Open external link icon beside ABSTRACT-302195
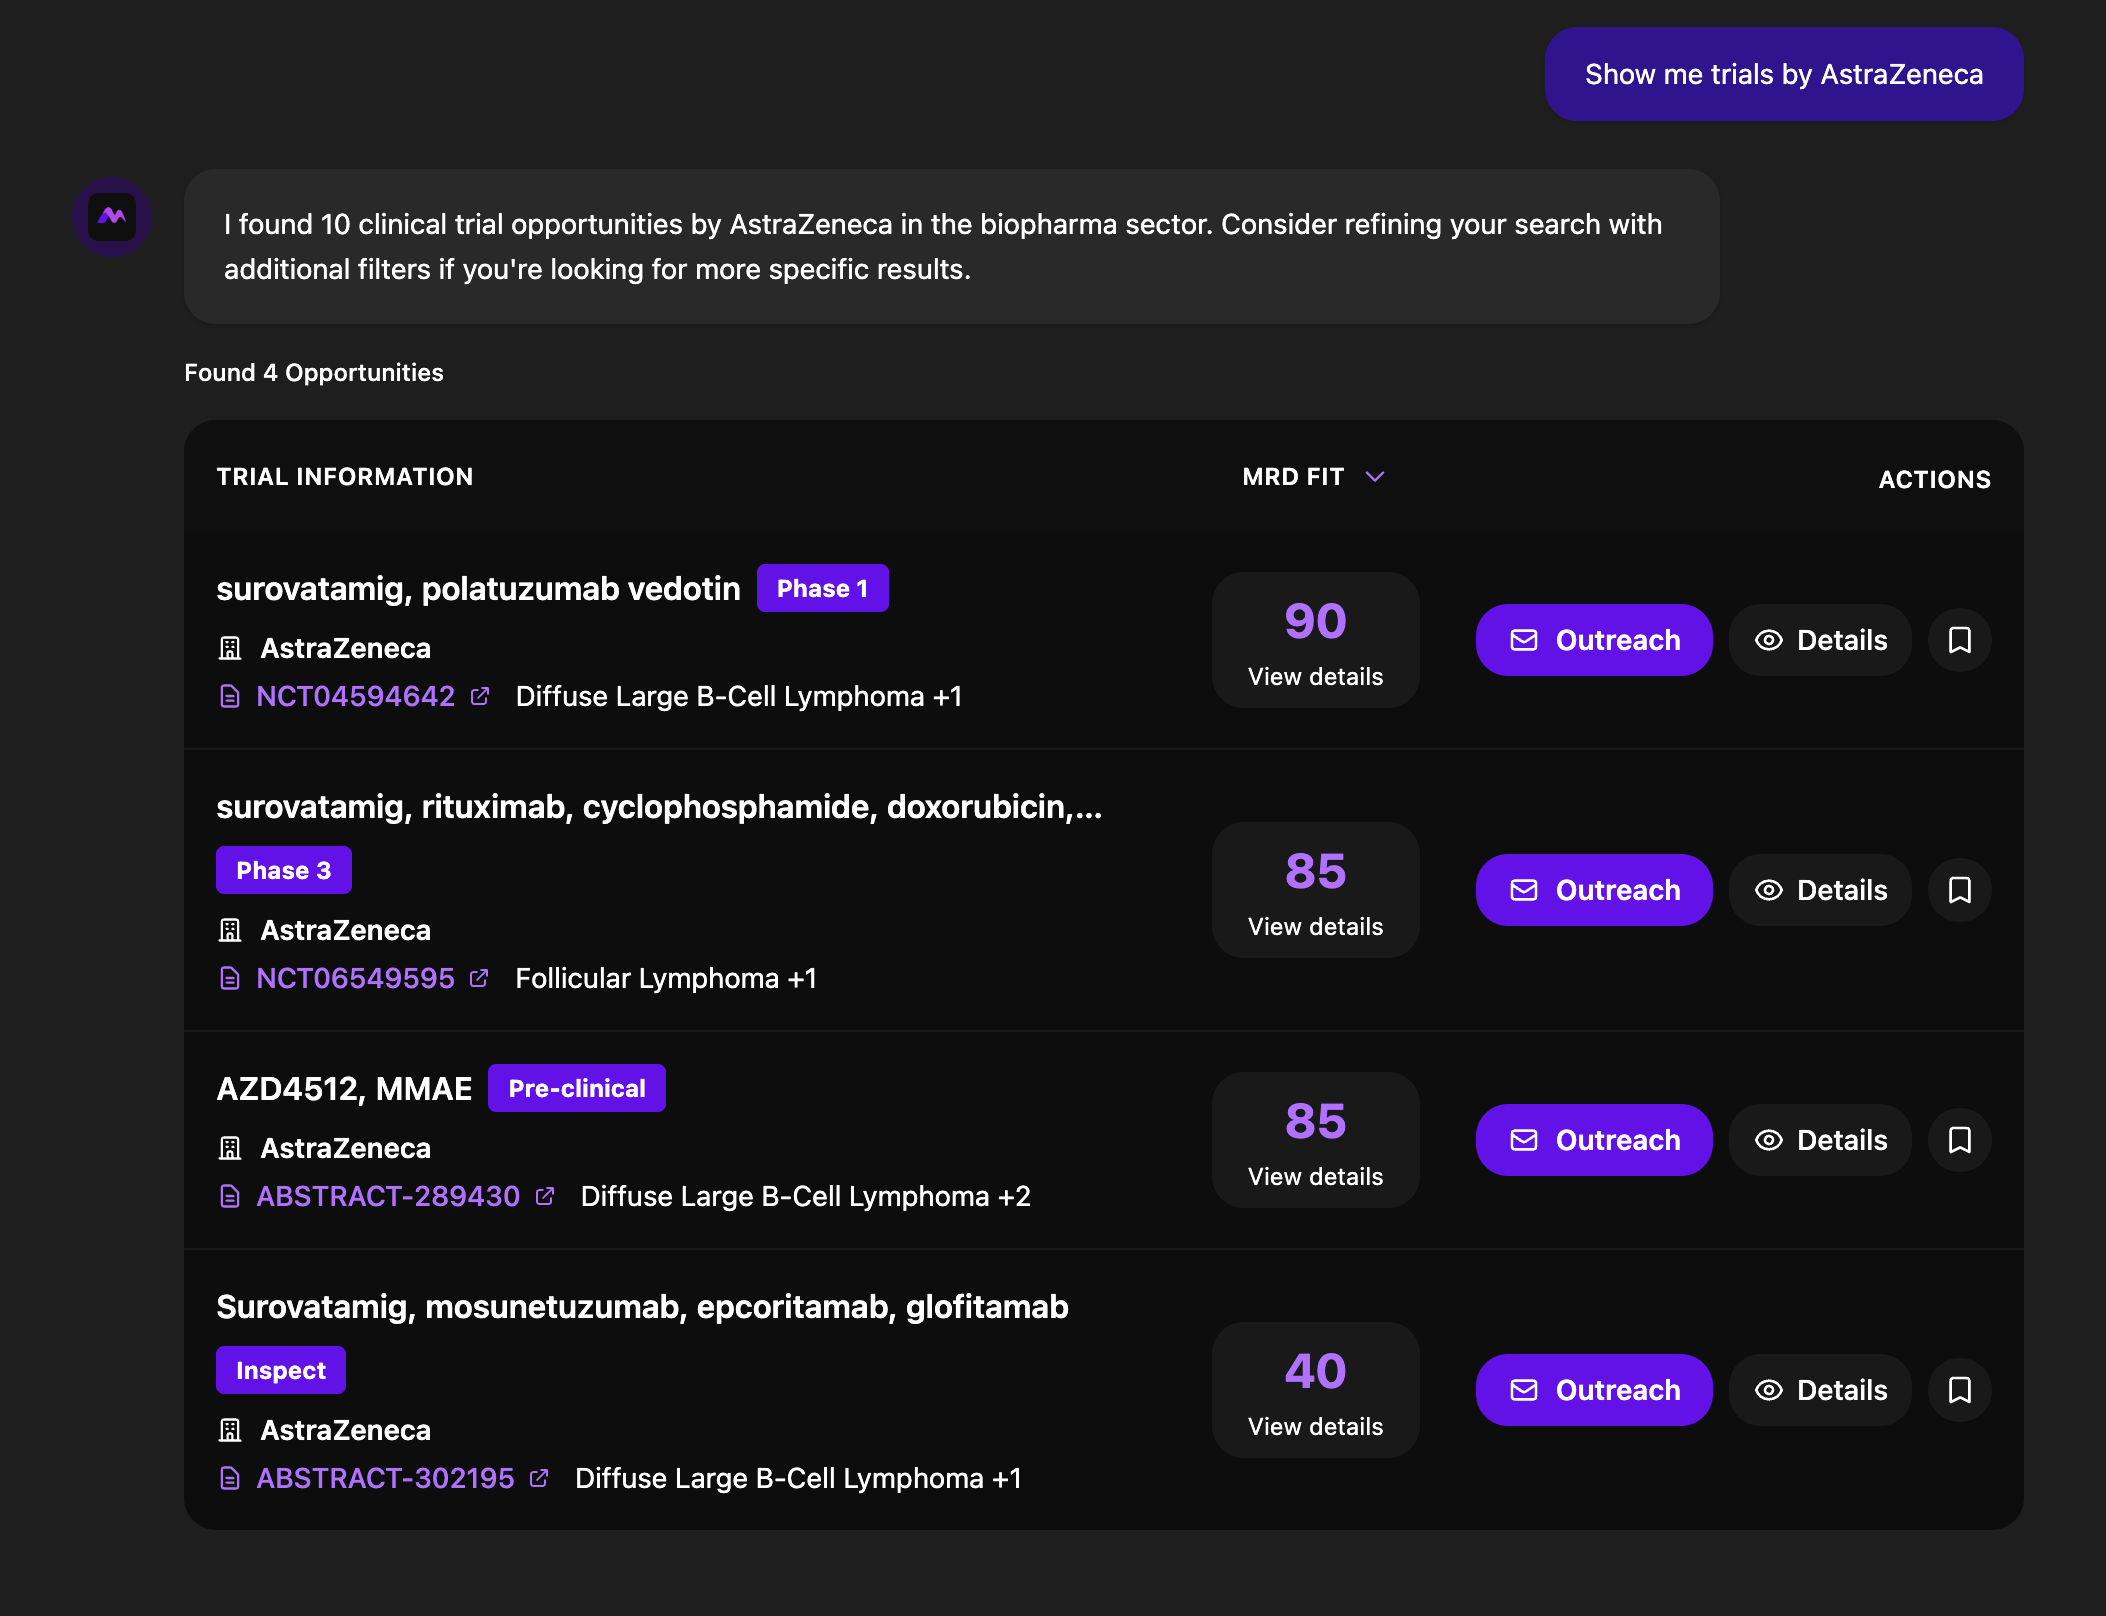This screenshot has width=2106, height=1616. click(x=539, y=1478)
